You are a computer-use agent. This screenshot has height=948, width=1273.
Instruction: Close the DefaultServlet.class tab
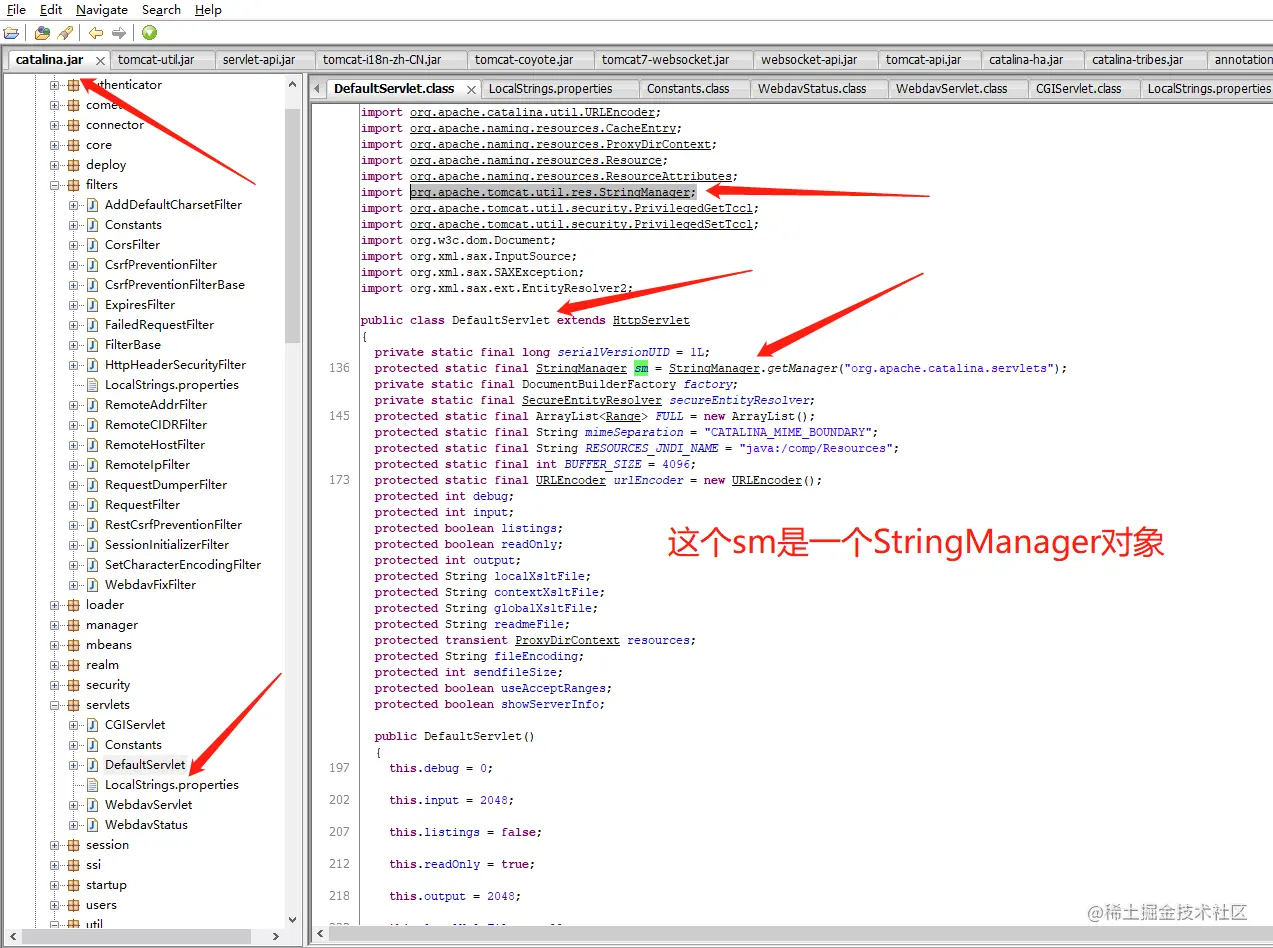click(469, 89)
